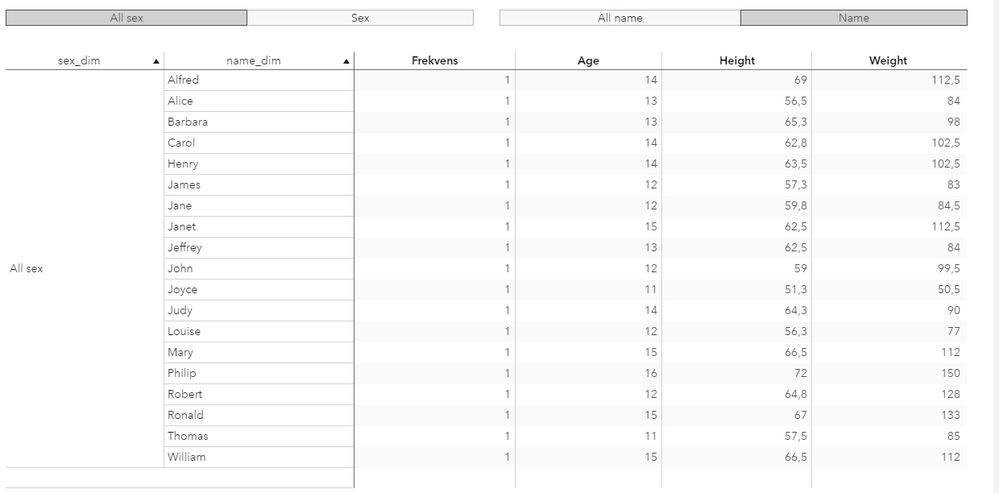Click the Frekvens column header
This screenshot has width=999, height=493.
tap(435, 61)
